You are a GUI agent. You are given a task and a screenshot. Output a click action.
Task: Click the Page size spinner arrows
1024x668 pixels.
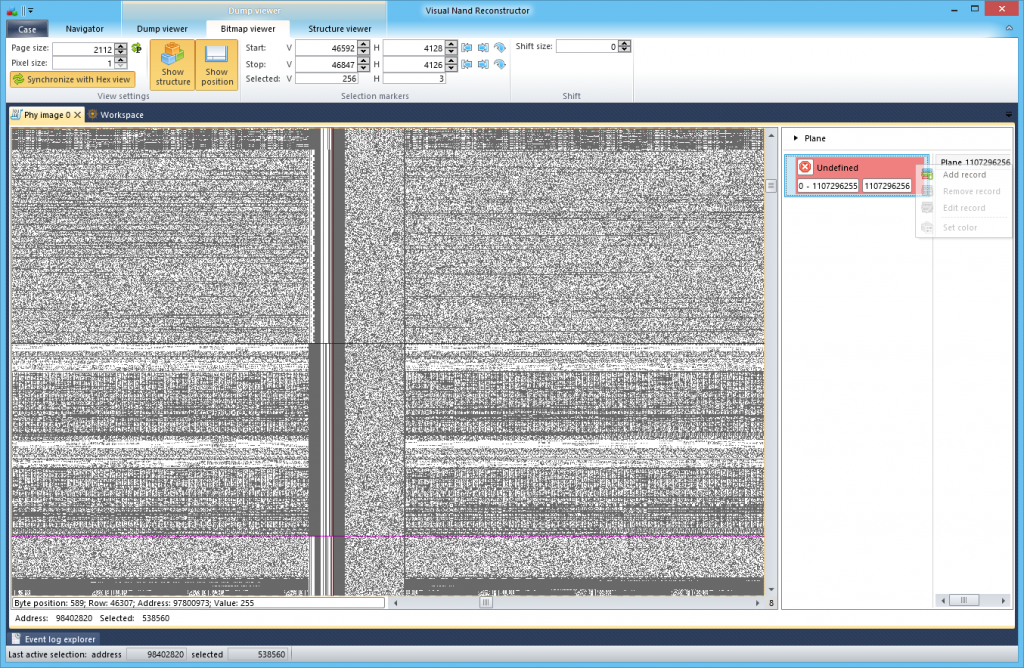[x=121, y=49]
